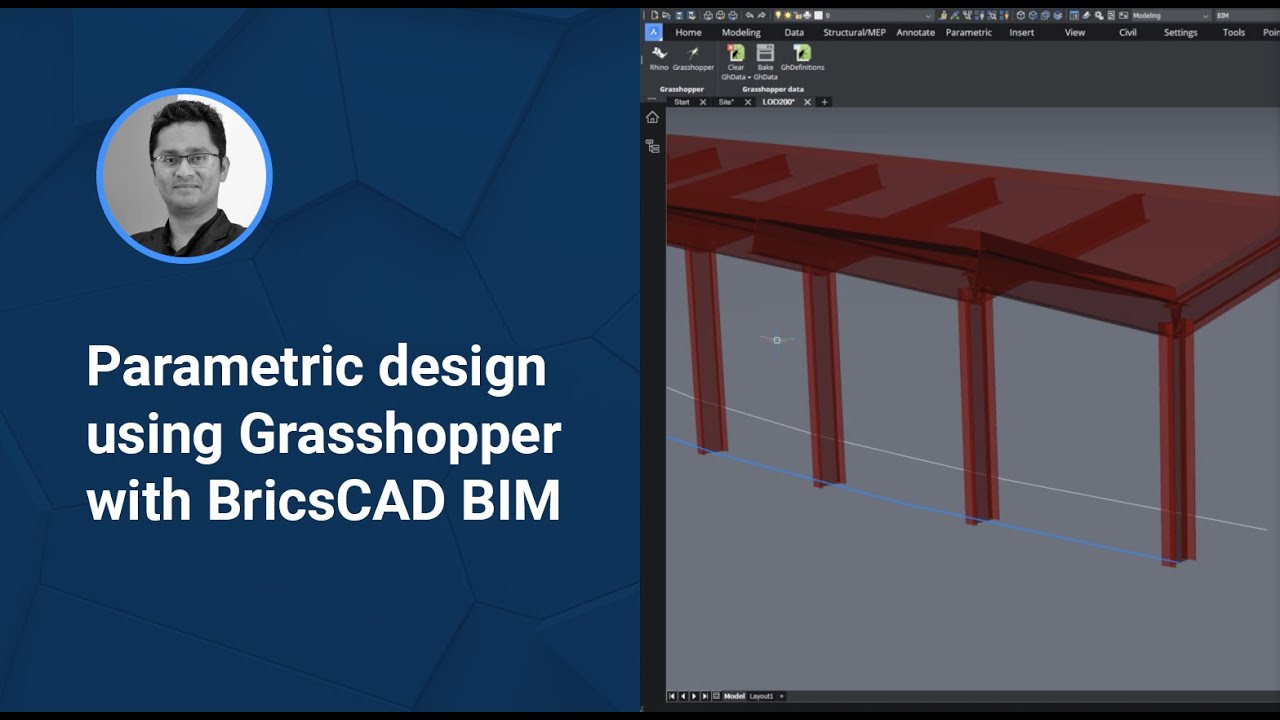Image resolution: width=1280 pixels, height=720 pixels.
Task: Switch to the View ribbon tab
Action: (x=1075, y=32)
